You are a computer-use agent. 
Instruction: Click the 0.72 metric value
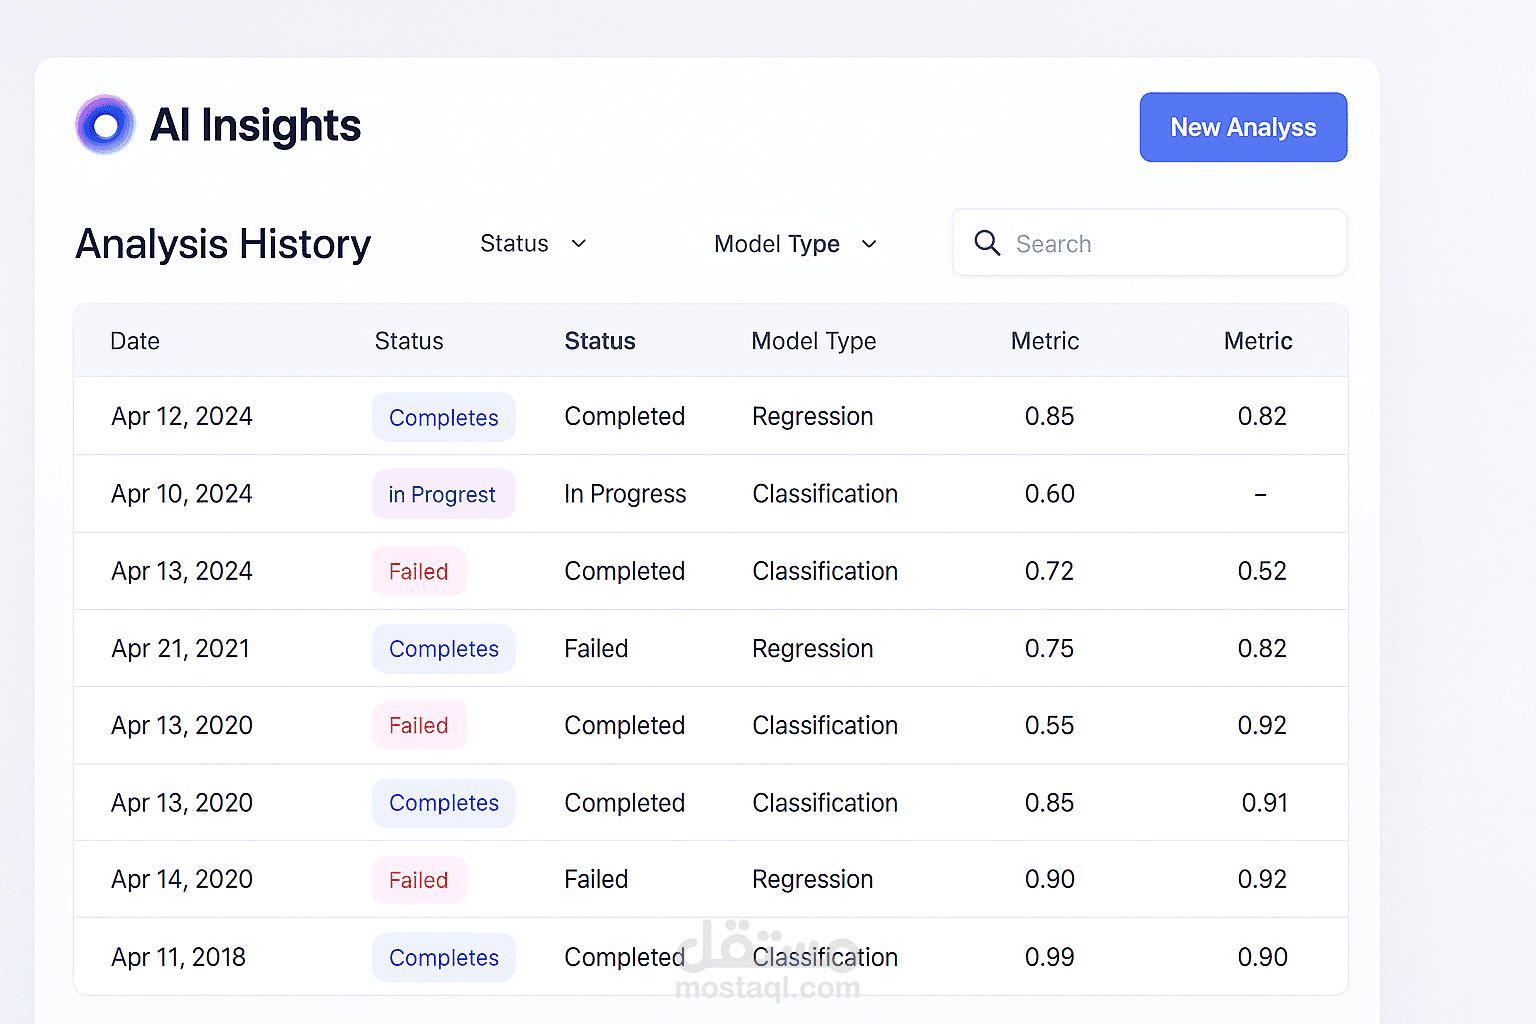(1049, 571)
